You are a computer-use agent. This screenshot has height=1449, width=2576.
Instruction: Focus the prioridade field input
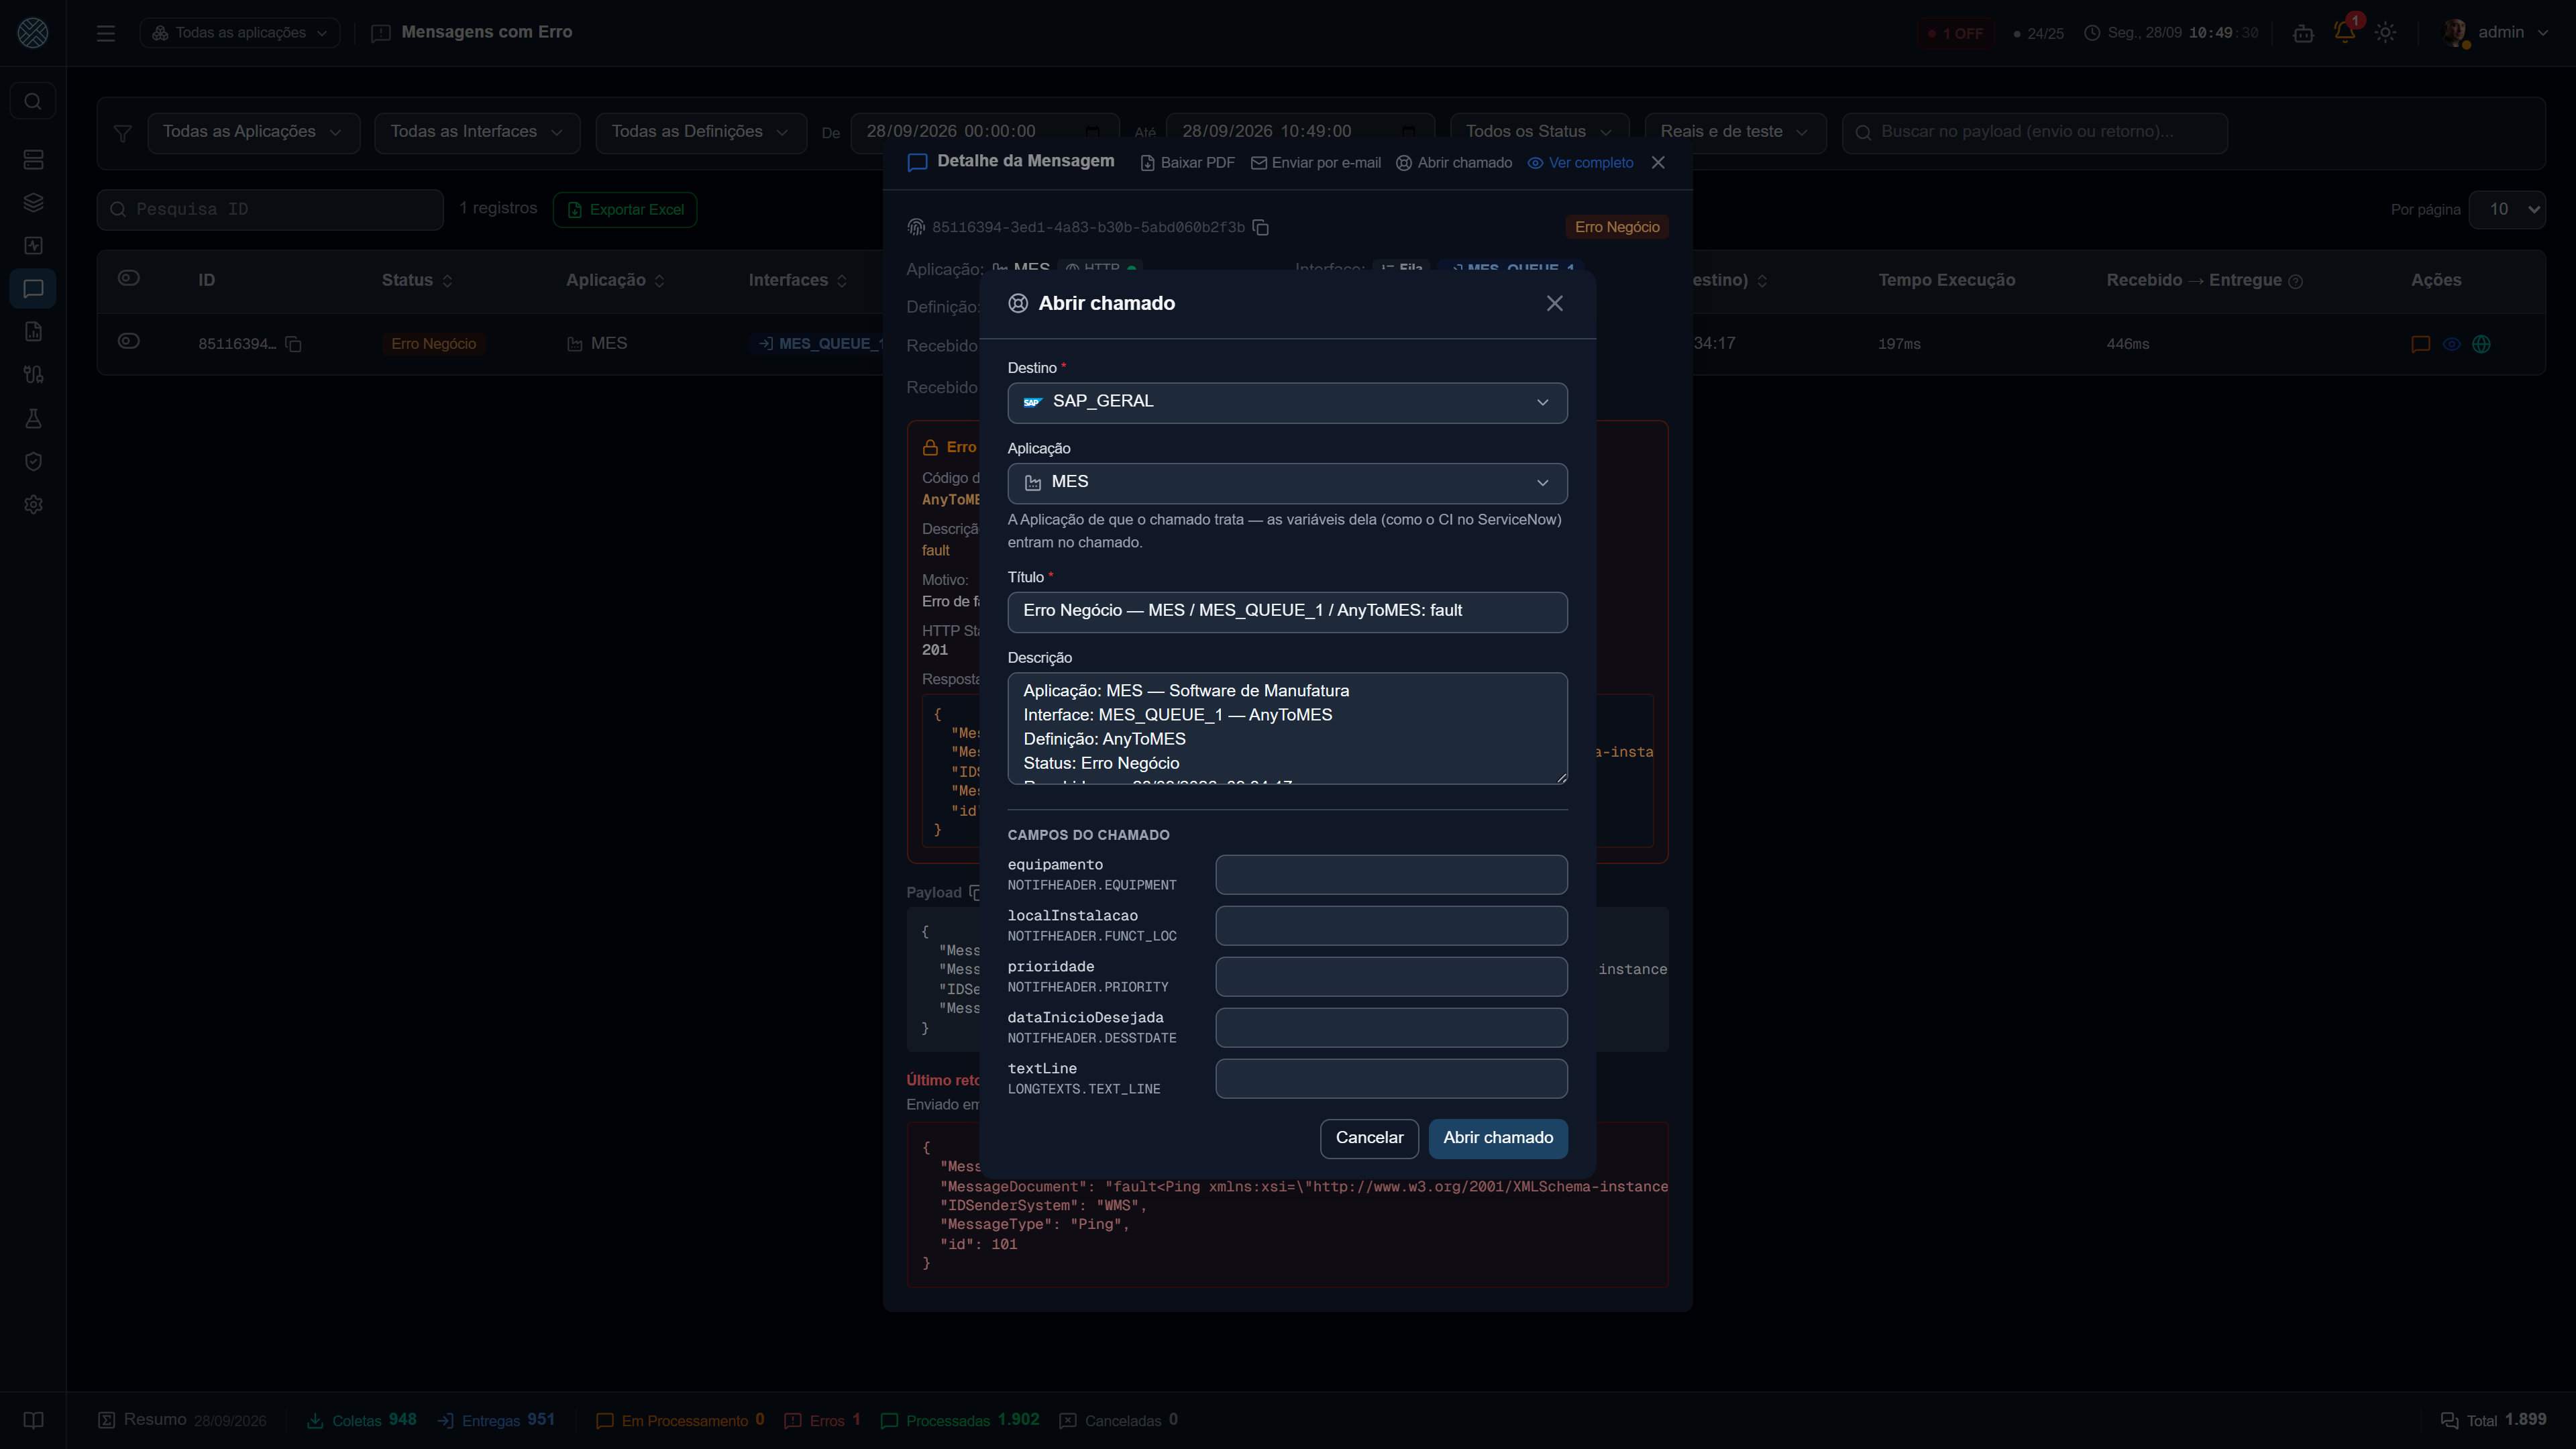(x=1391, y=977)
